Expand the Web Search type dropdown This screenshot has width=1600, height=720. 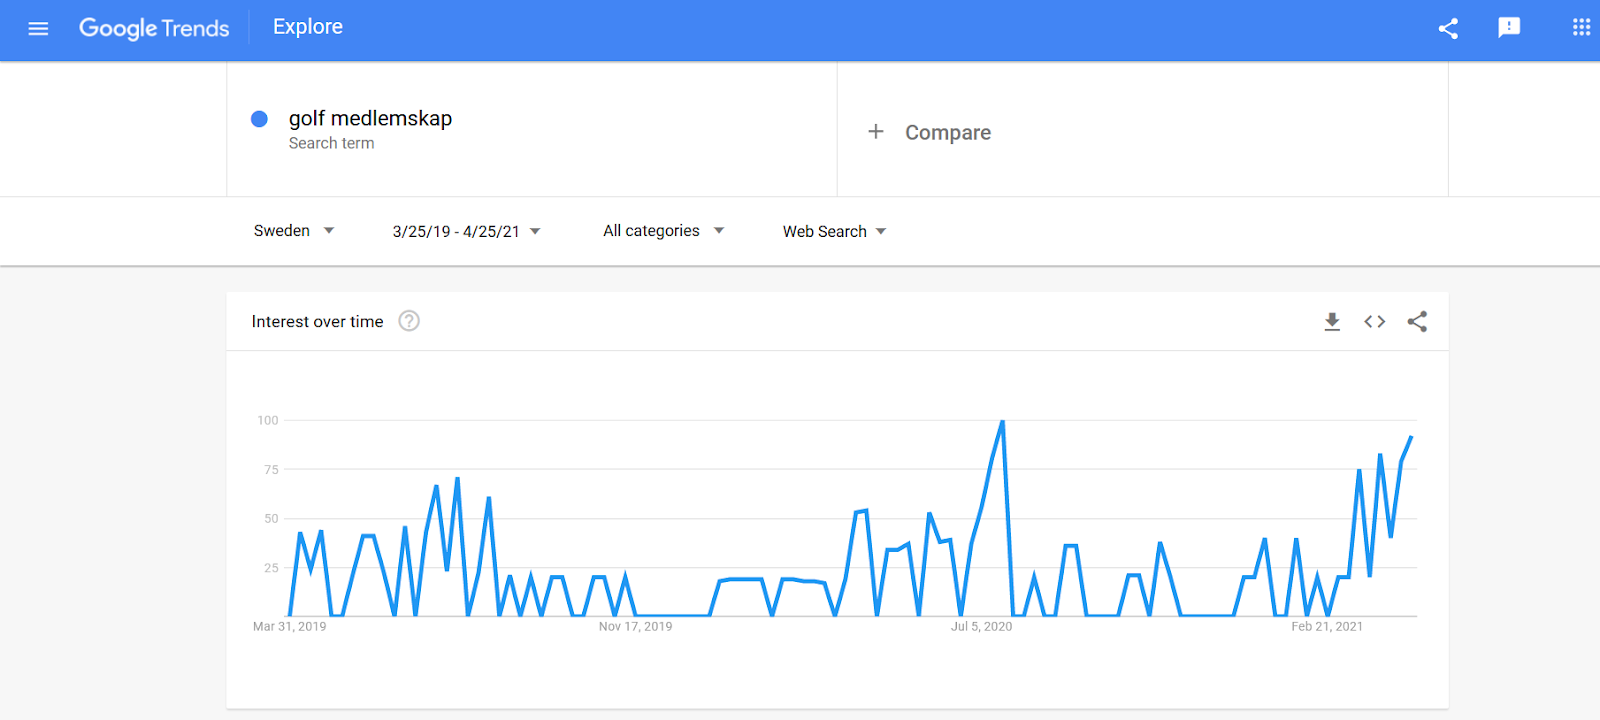click(x=834, y=231)
